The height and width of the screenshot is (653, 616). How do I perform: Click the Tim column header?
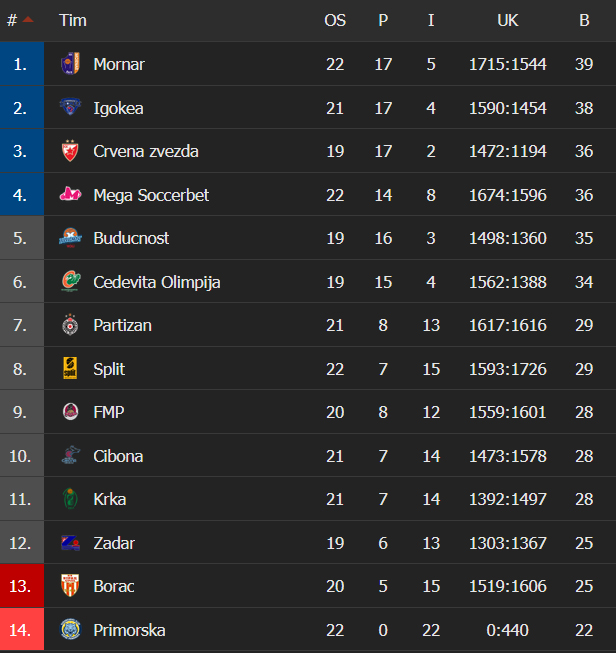pyautogui.click(x=73, y=20)
